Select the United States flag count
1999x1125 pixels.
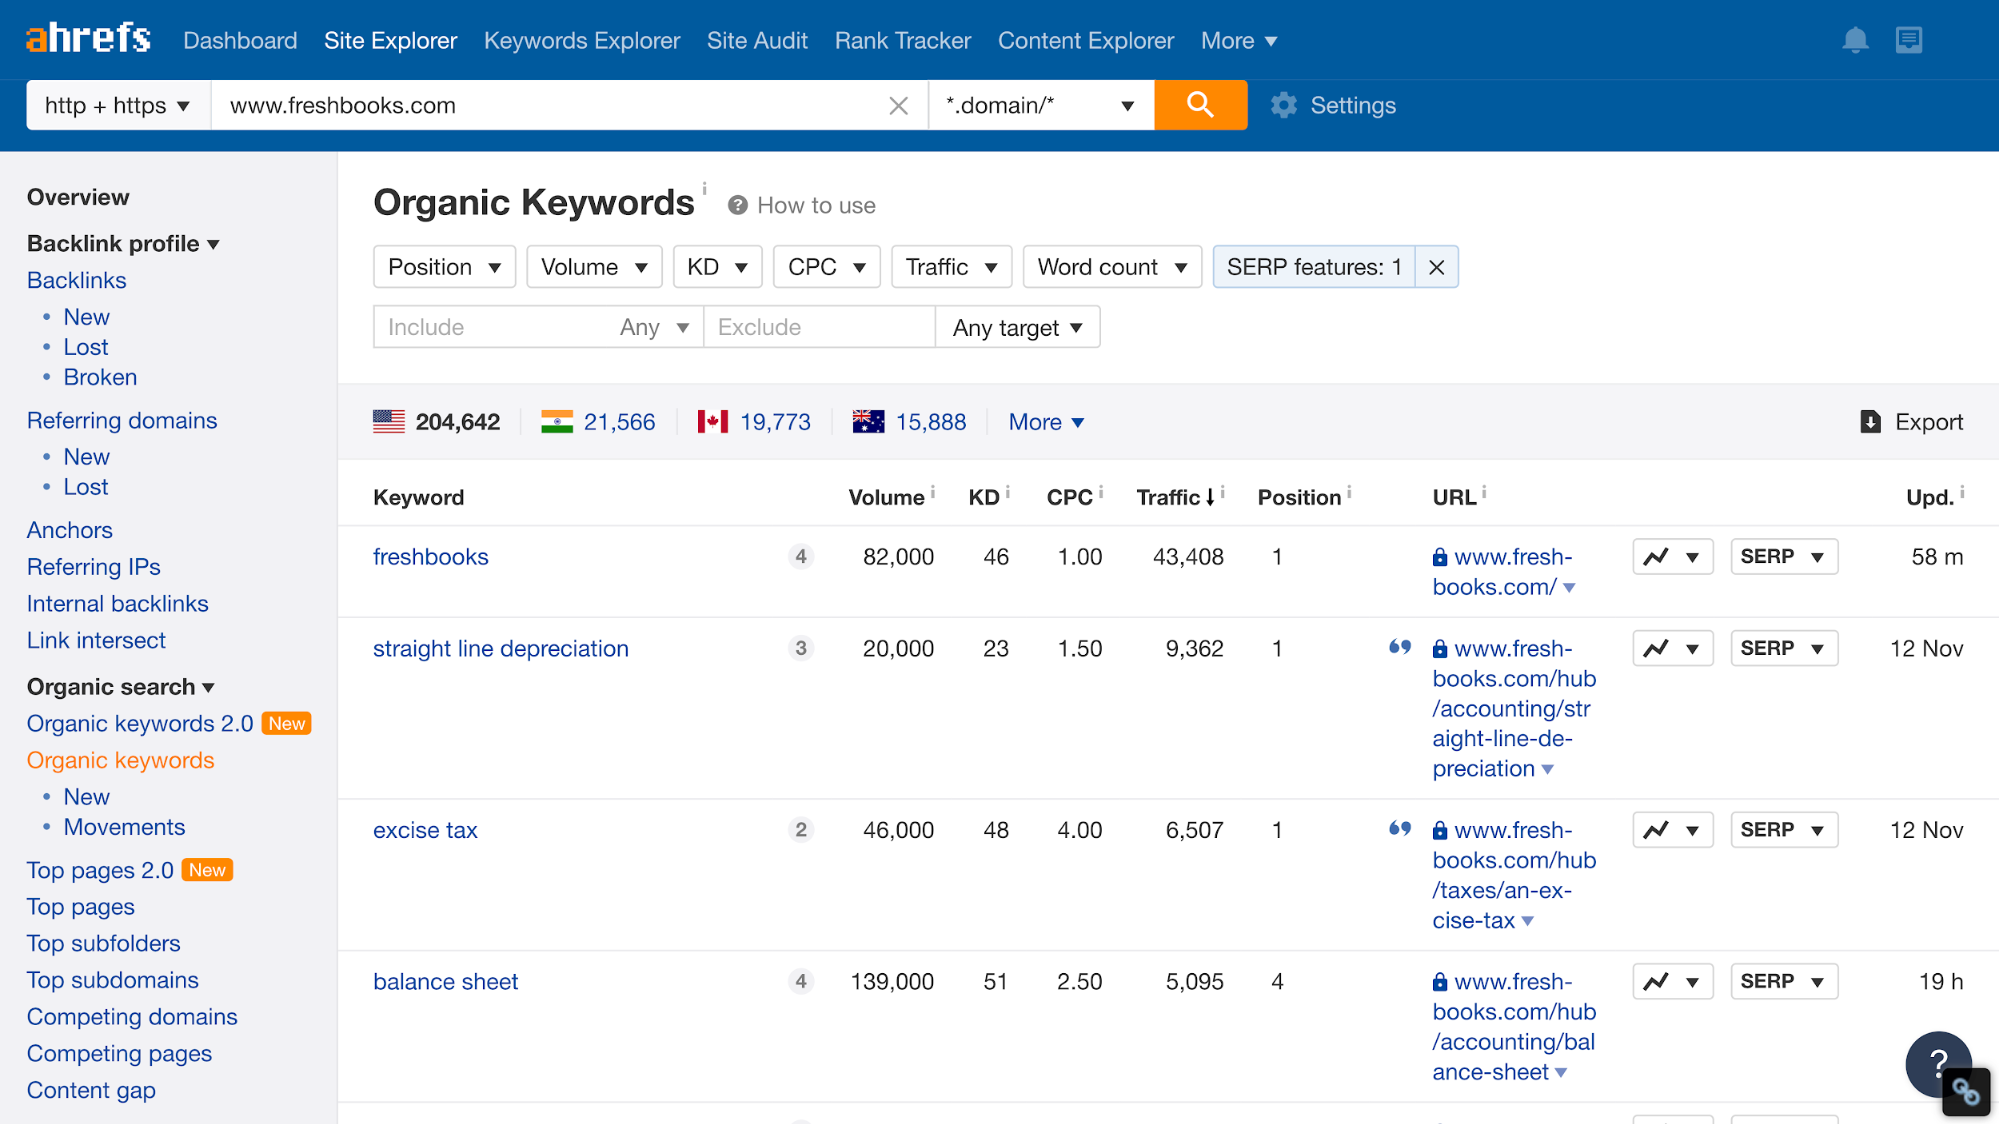(x=436, y=422)
